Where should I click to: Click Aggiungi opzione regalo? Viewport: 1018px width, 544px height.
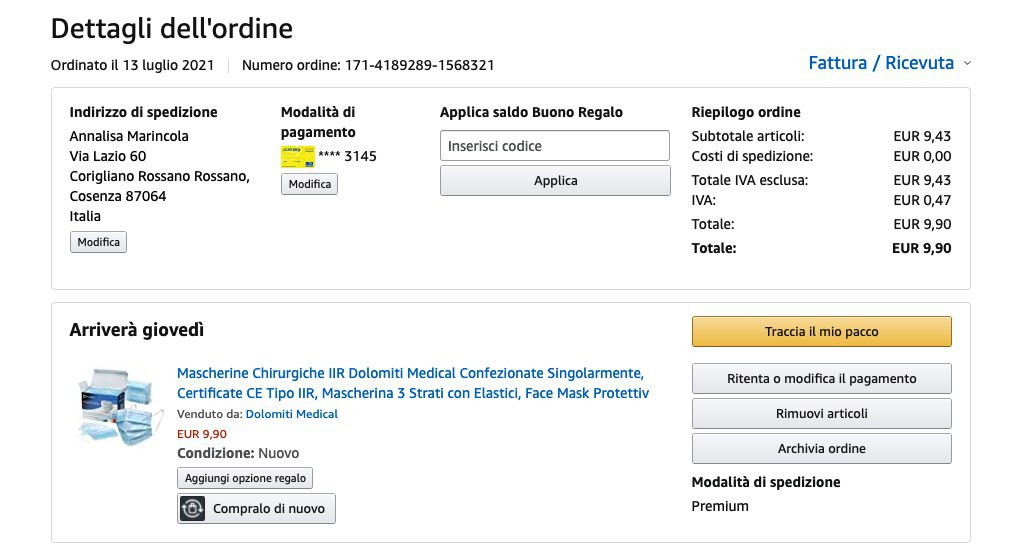245,478
